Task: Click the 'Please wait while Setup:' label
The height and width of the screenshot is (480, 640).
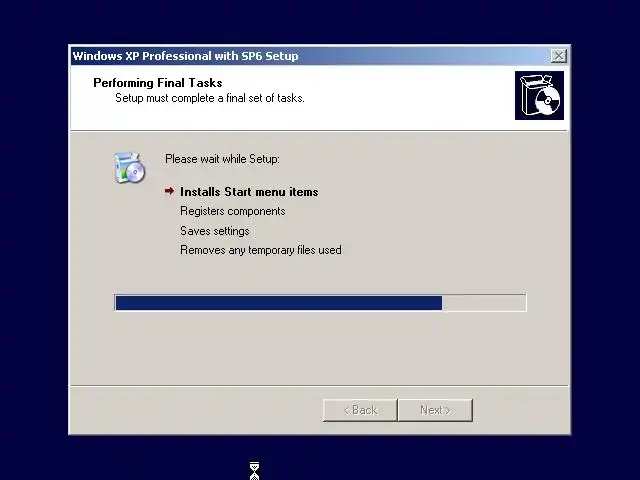Action: pos(222,159)
